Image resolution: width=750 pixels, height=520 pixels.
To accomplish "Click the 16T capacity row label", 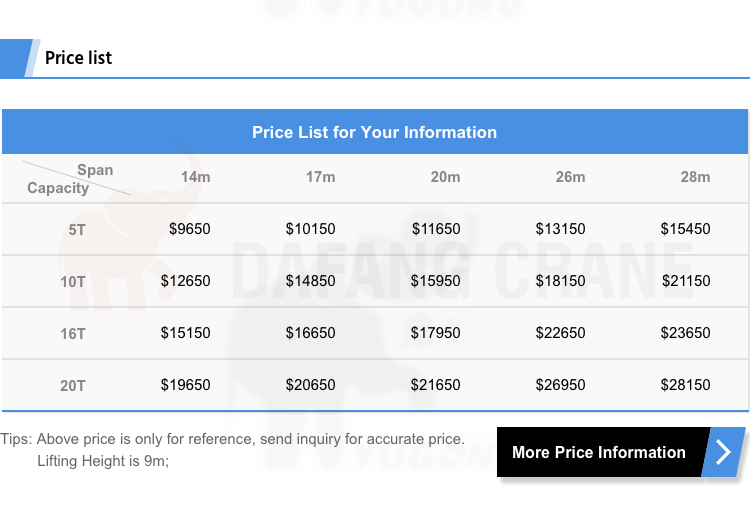I will point(73,333).
